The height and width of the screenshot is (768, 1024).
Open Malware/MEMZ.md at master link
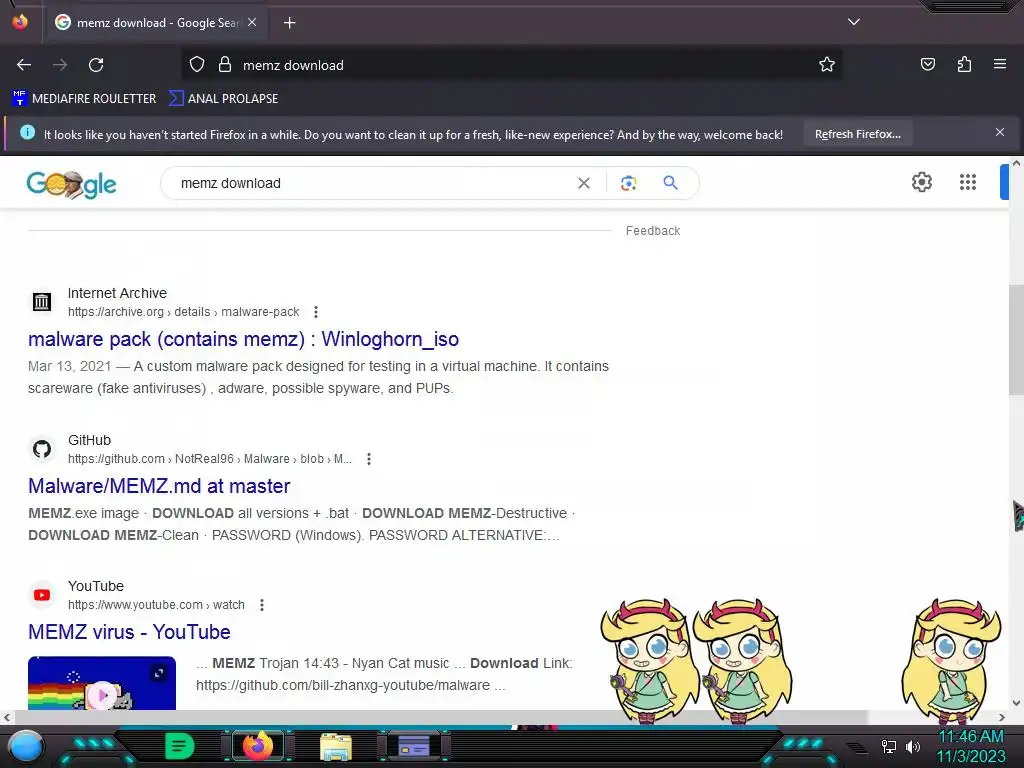click(x=159, y=486)
